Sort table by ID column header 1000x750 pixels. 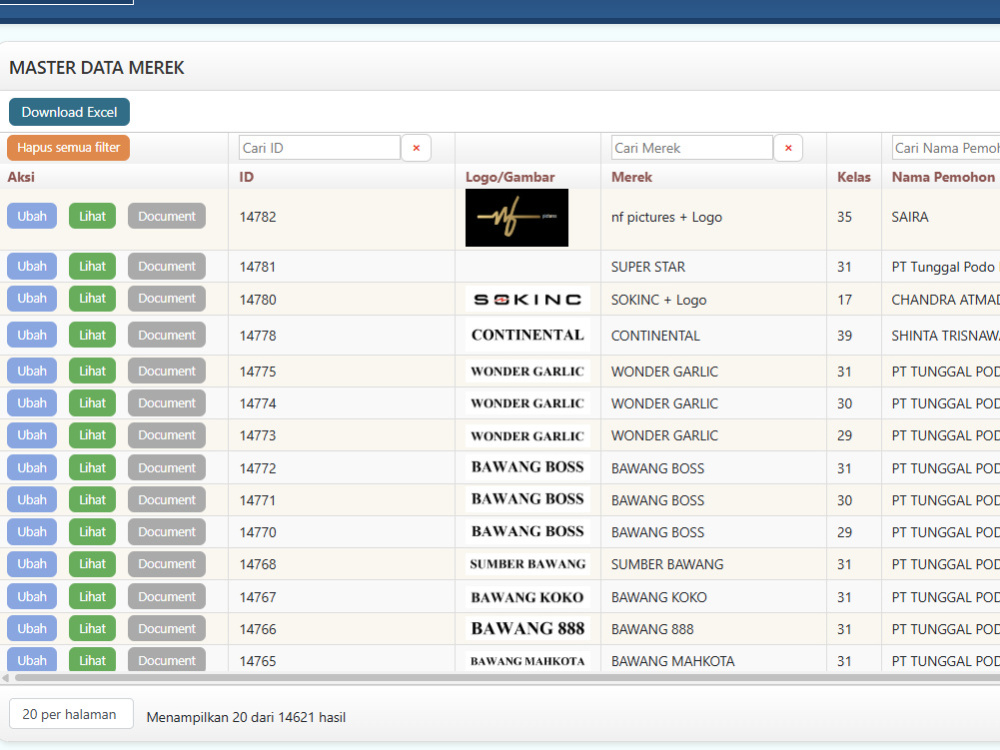246,177
